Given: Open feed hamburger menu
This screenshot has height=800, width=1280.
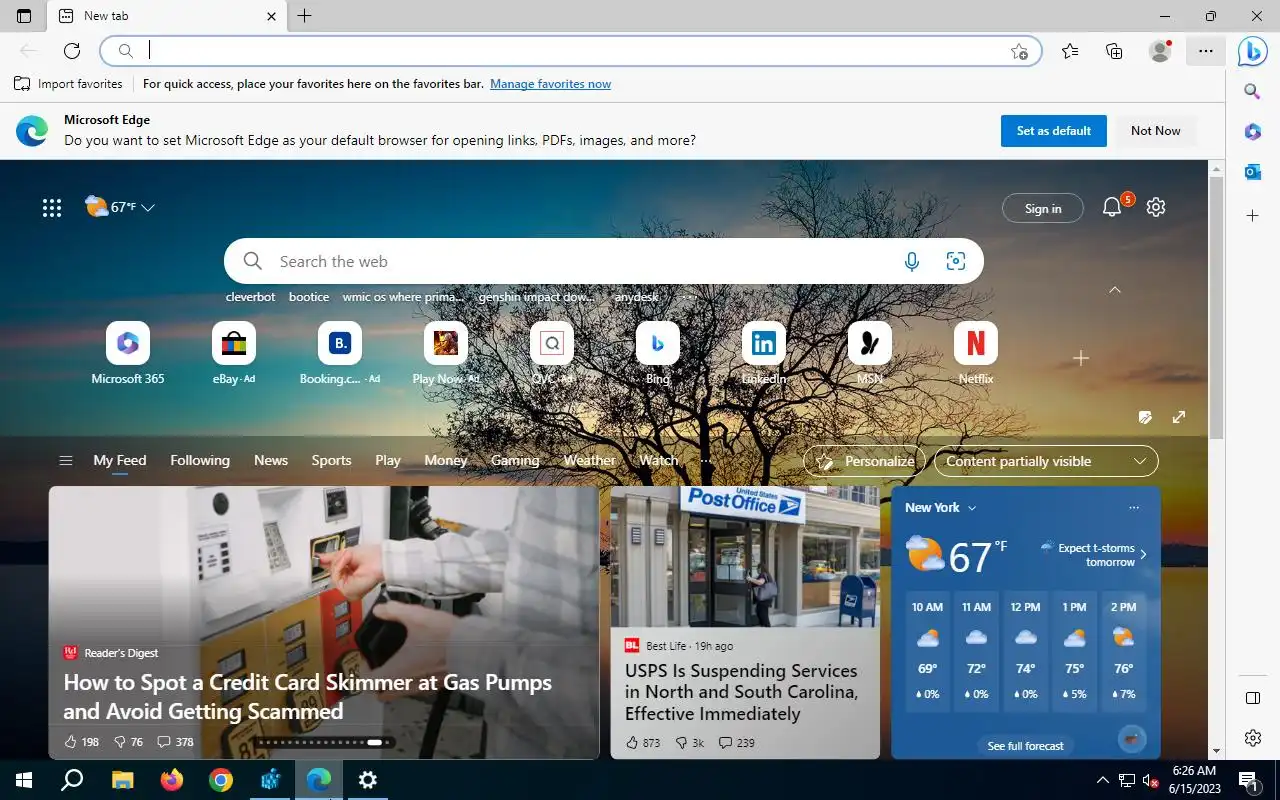Looking at the screenshot, I should click(x=66, y=461).
